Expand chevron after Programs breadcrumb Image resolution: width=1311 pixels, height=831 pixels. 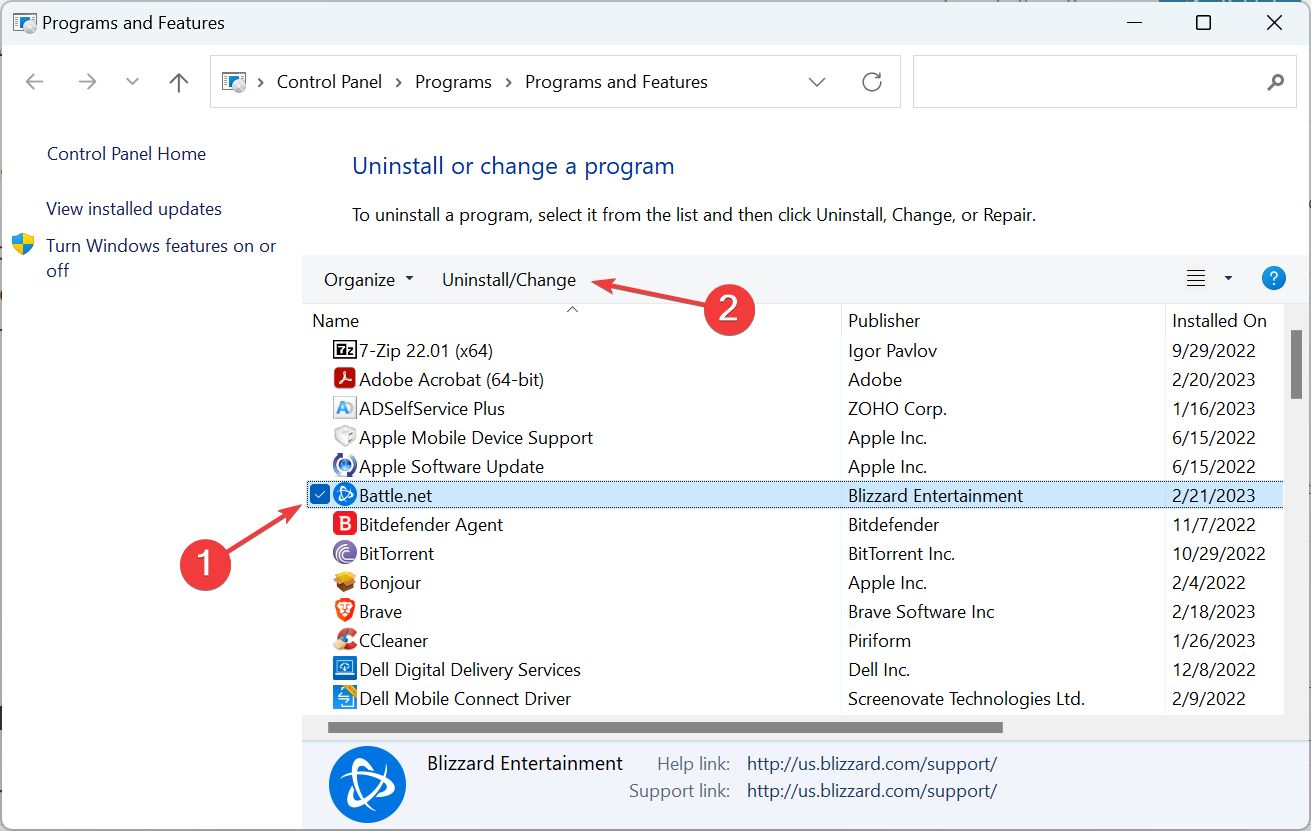click(508, 82)
